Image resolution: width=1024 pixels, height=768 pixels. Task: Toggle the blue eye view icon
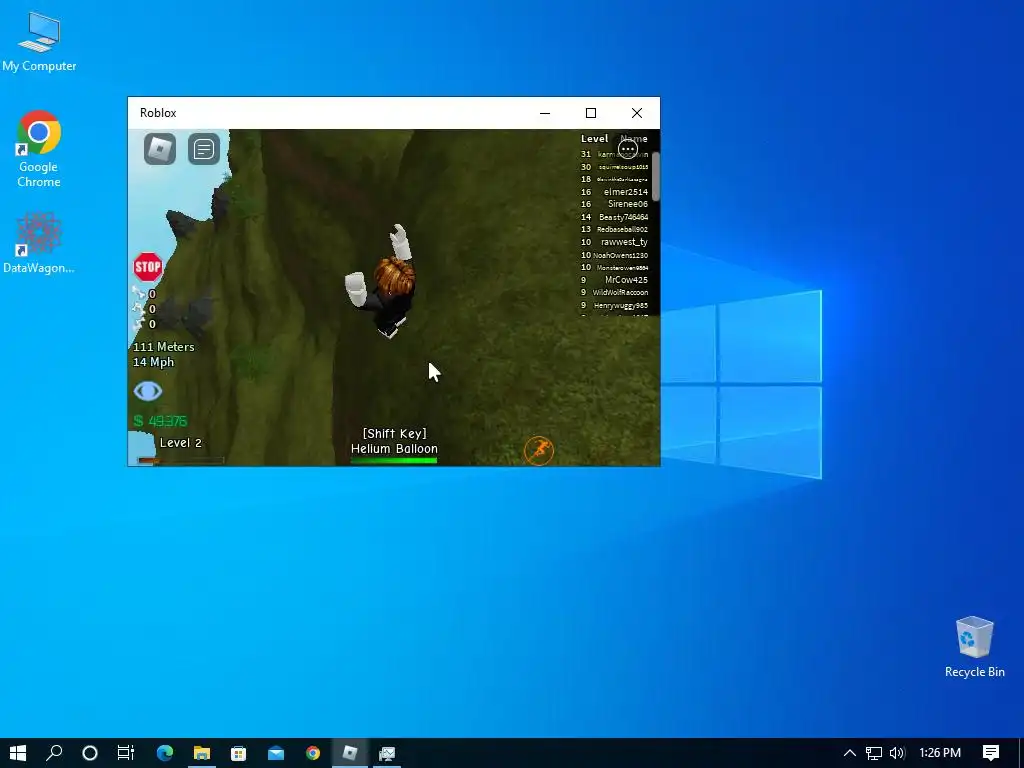coord(148,391)
